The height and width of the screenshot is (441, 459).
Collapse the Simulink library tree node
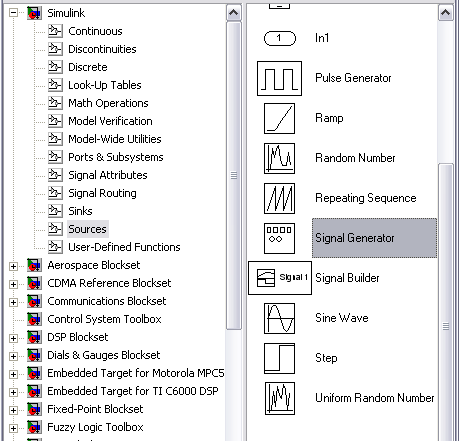13,13
